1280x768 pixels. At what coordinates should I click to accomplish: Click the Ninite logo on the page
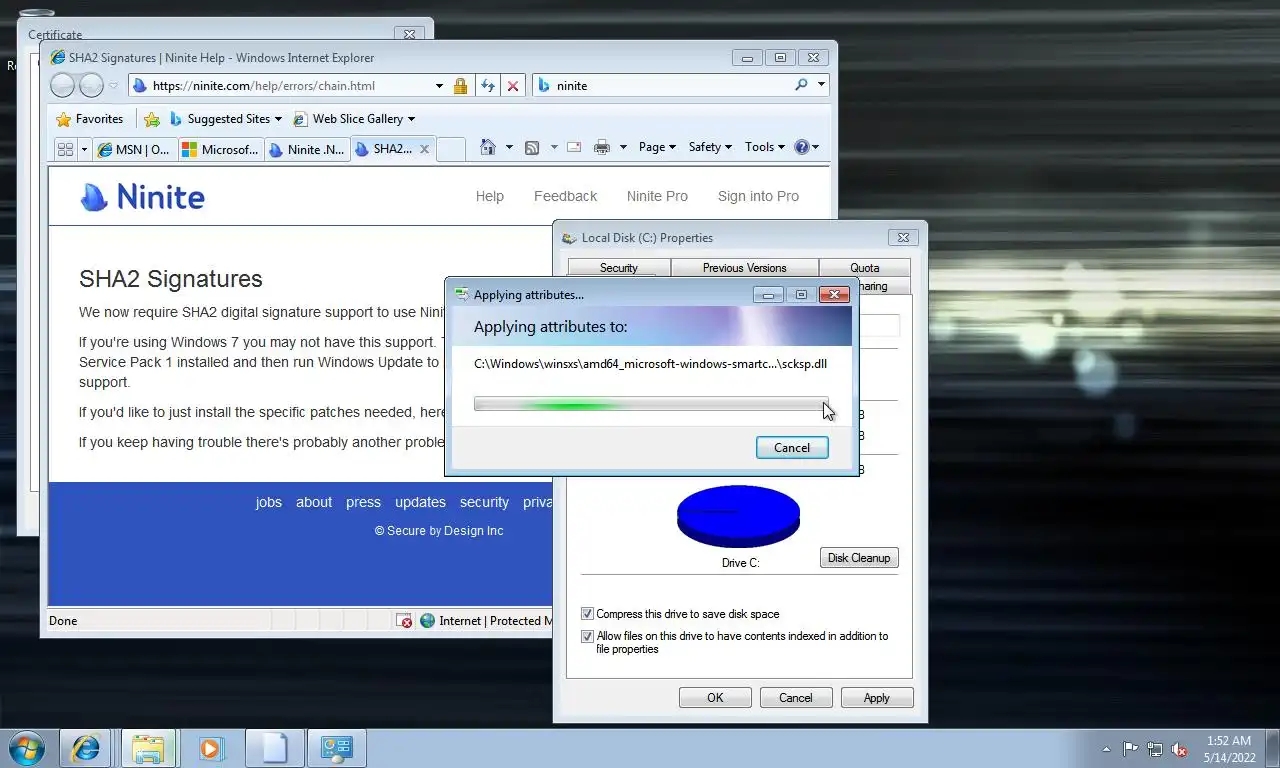click(143, 197)
